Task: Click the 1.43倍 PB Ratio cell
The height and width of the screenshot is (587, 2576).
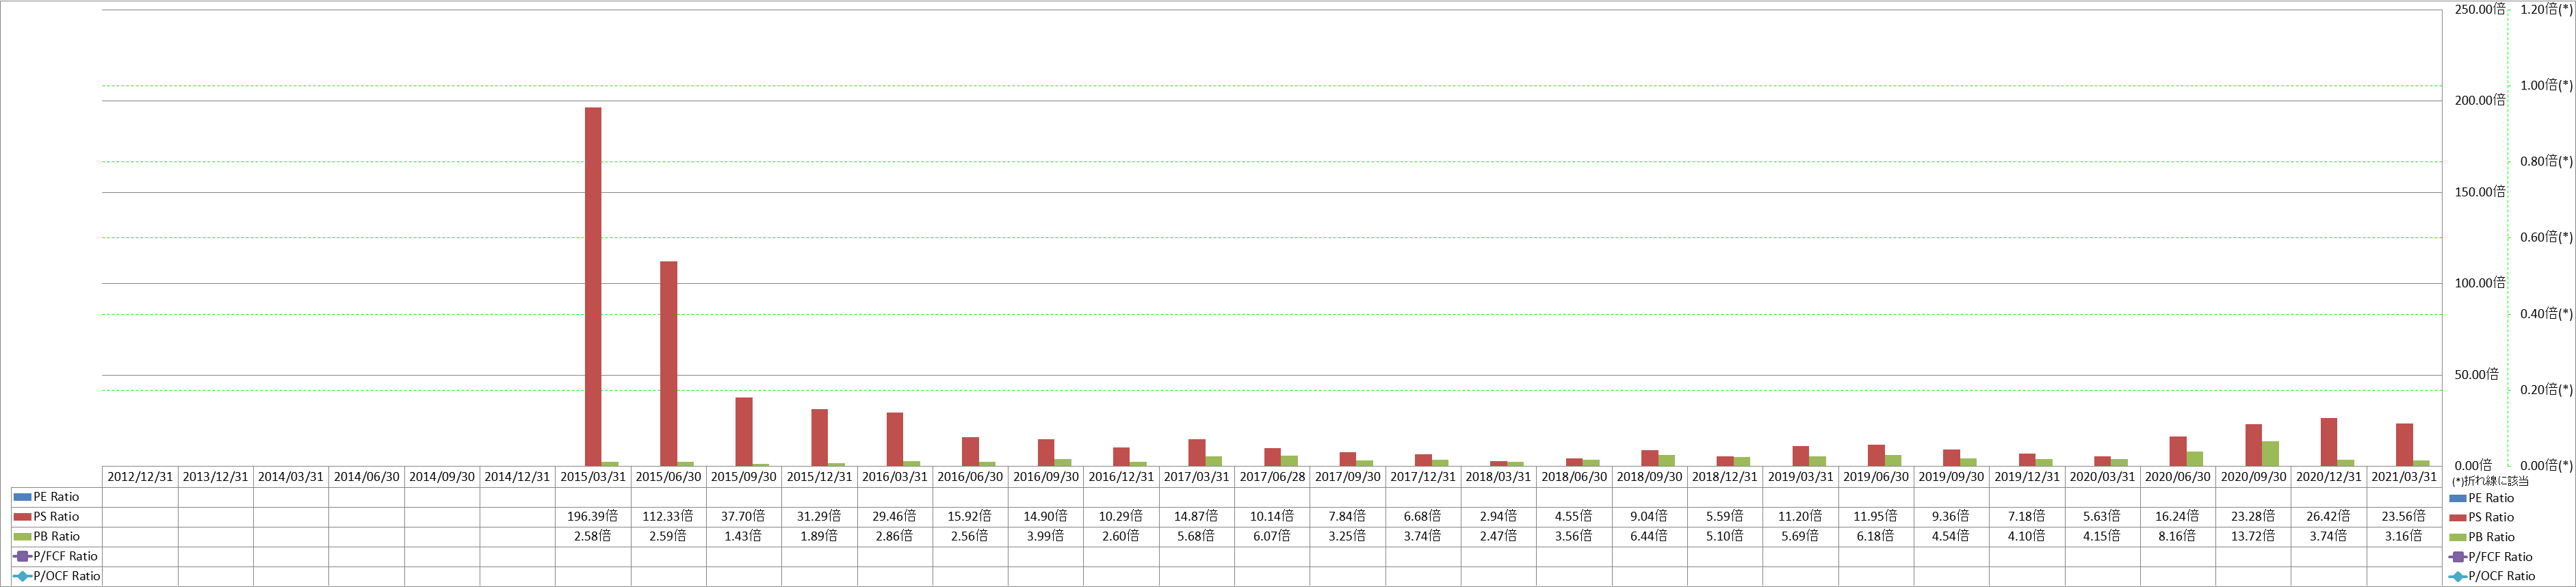Action: pos(744,537)
